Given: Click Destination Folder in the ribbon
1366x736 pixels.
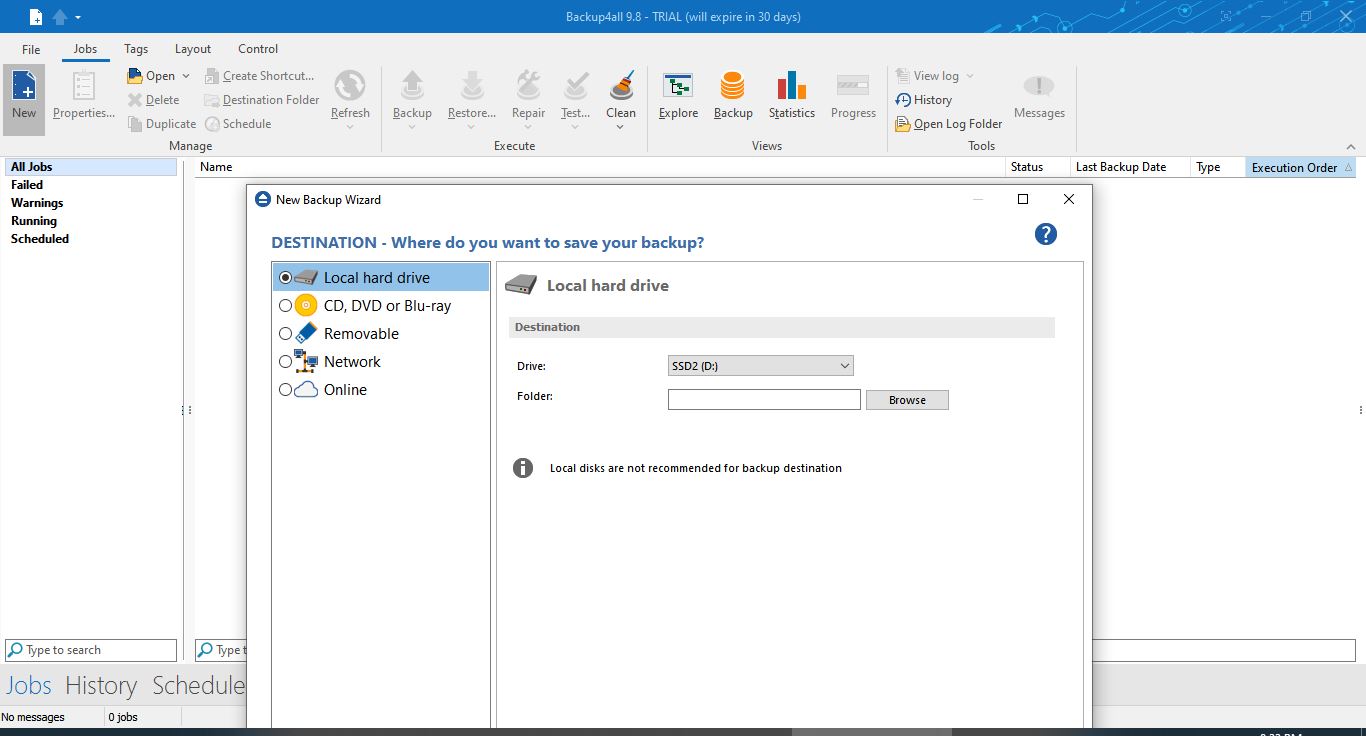Looking at the screenshot, I should coord(262,100).
